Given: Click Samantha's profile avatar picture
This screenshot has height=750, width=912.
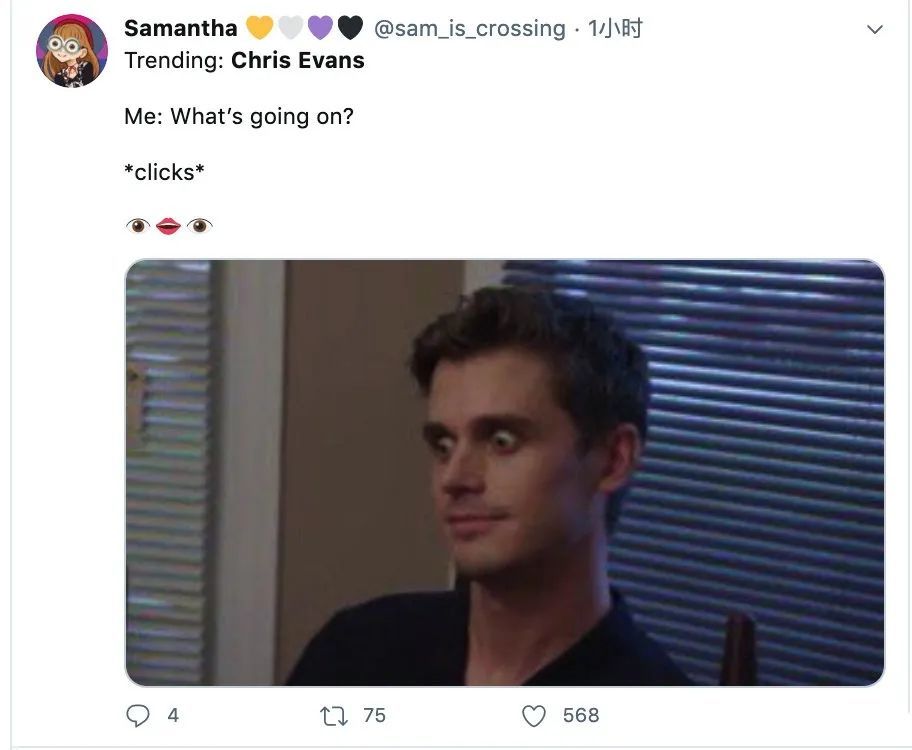Looking at the screenshot, I should [72, 51].
